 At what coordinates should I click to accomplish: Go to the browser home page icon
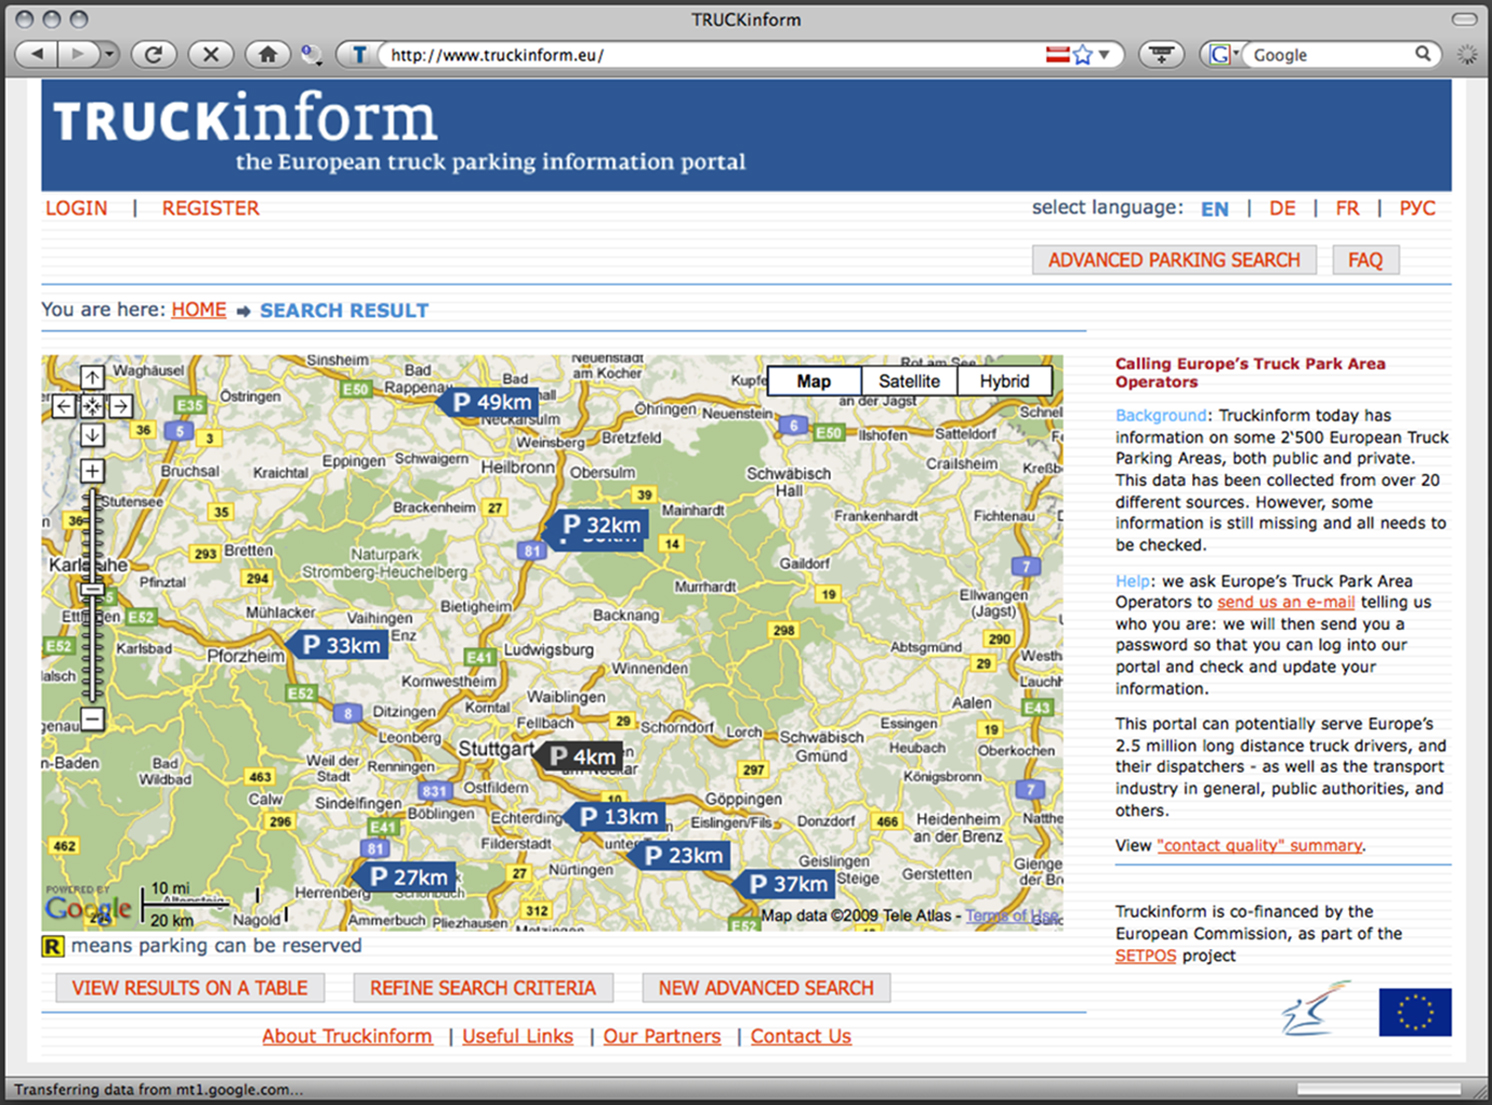pyautogui.click(x=267, y=55)
